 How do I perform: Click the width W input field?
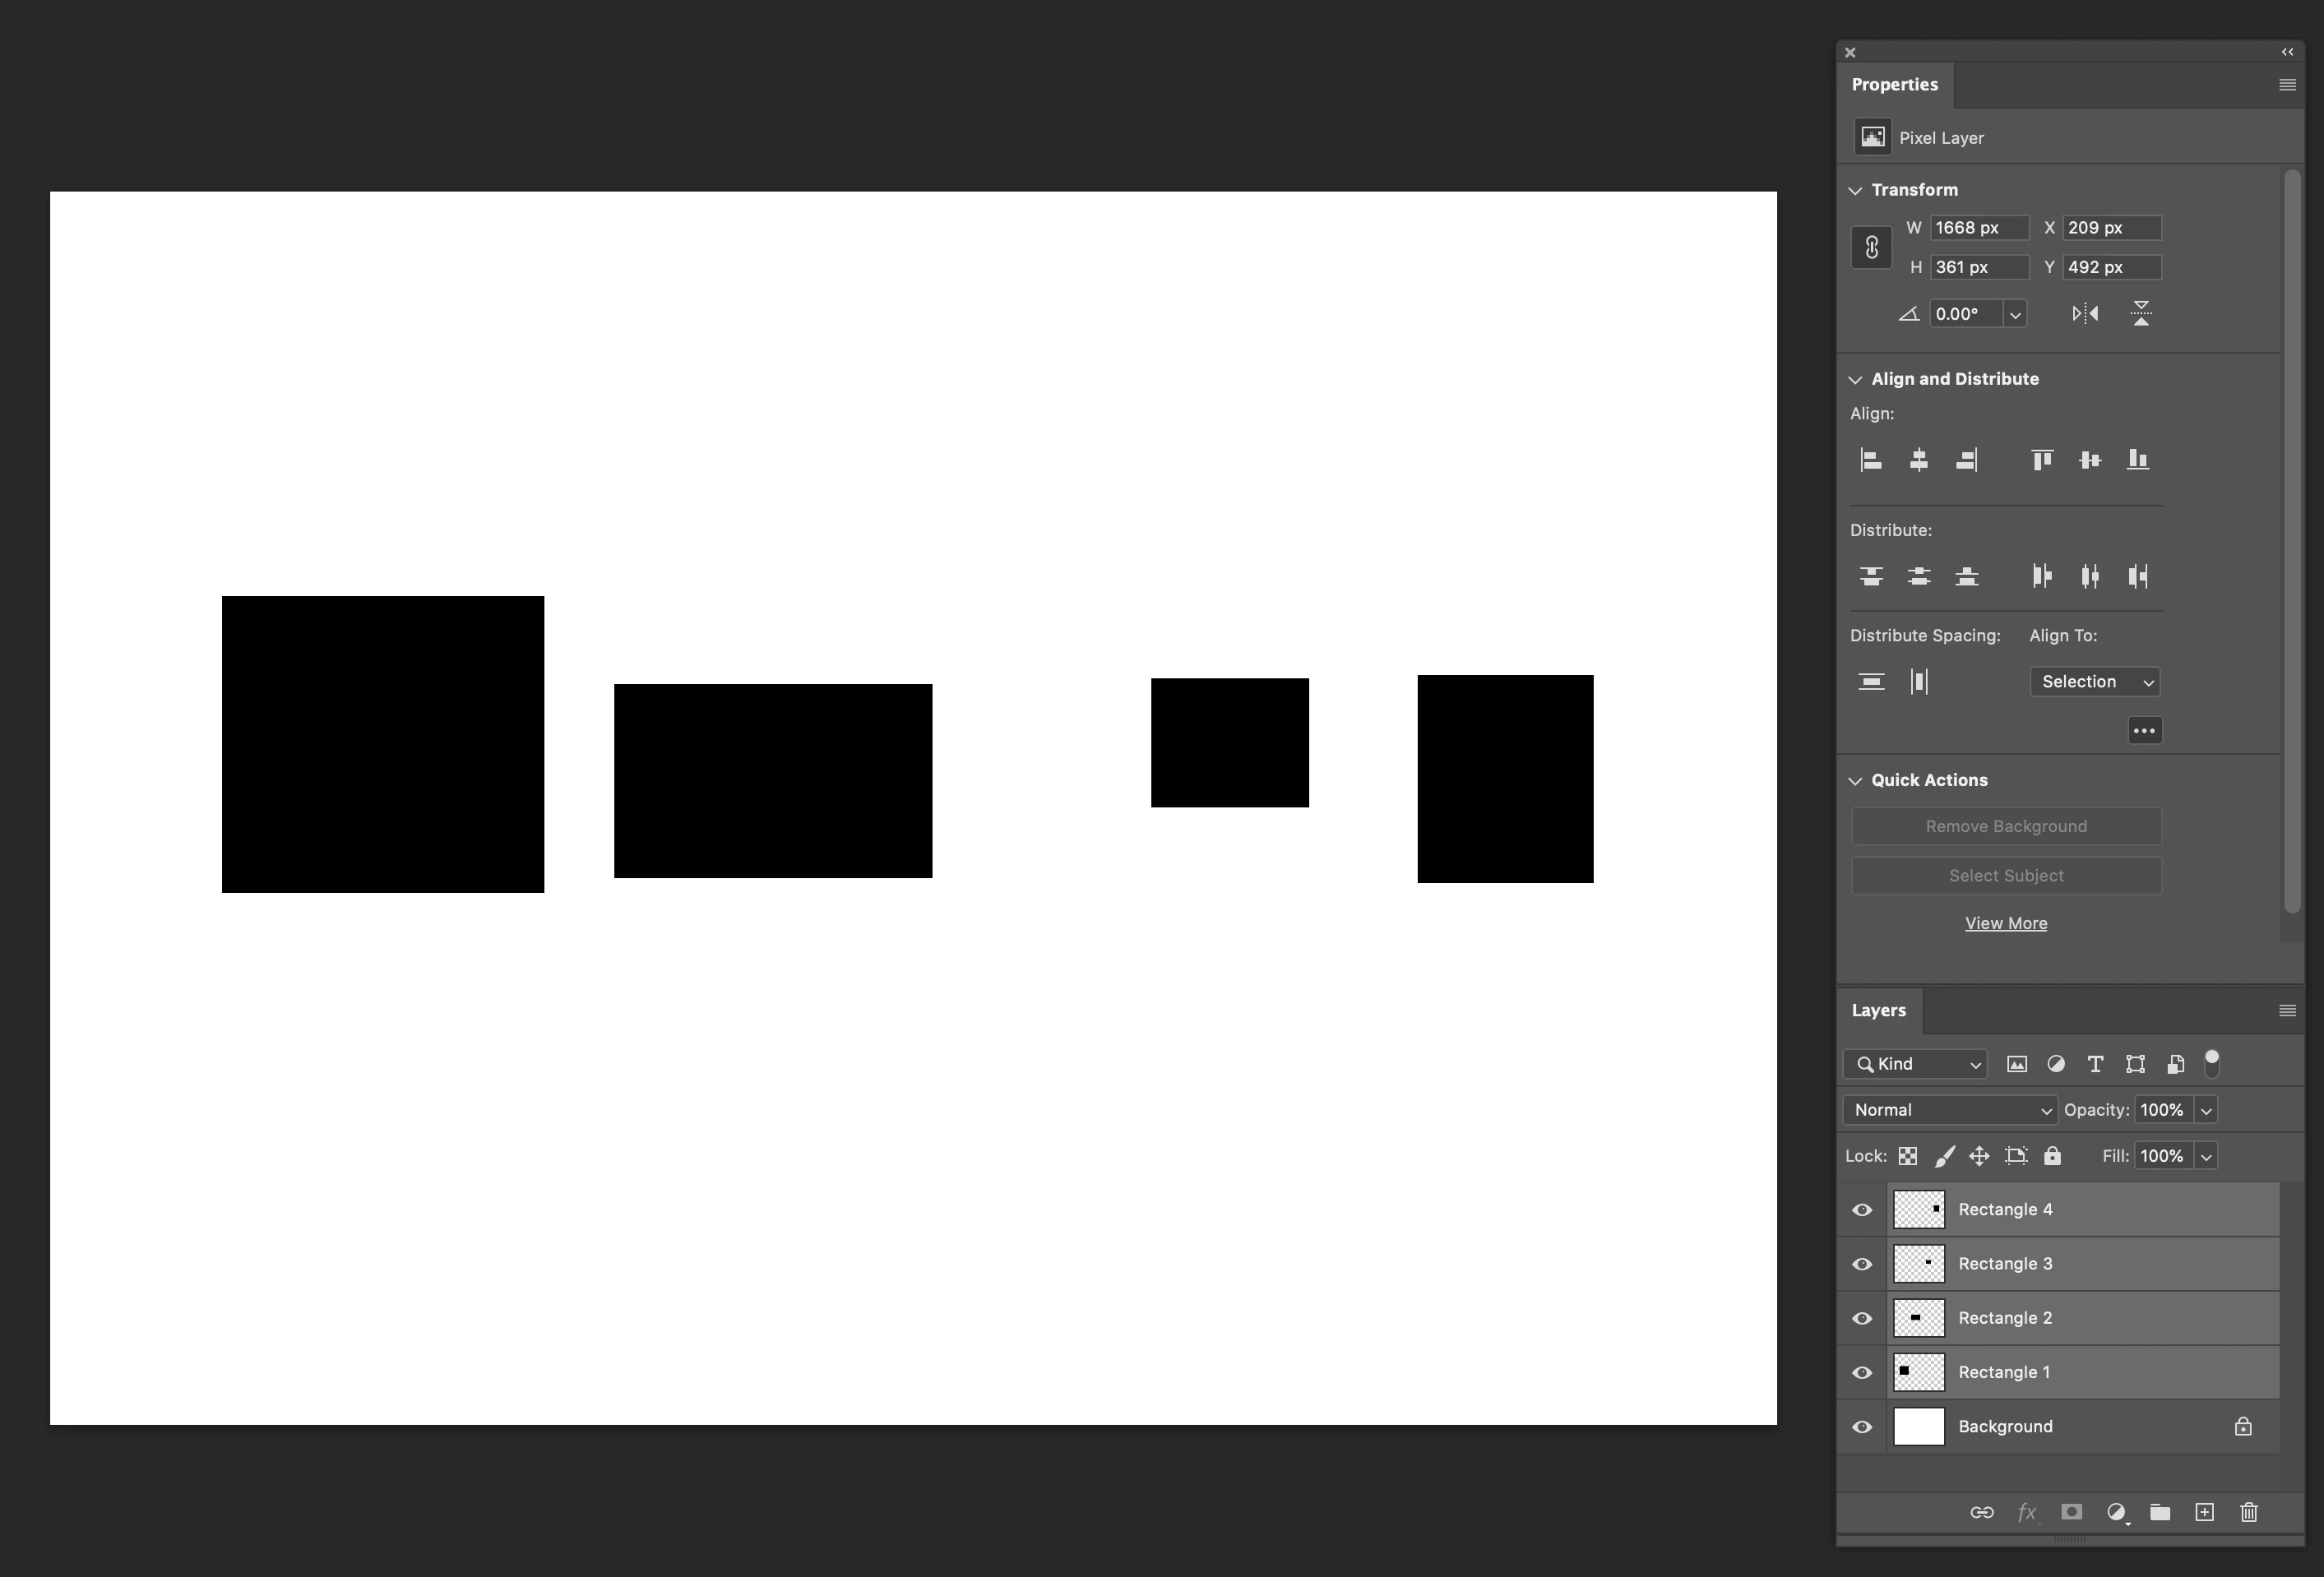coord(1977,228)
